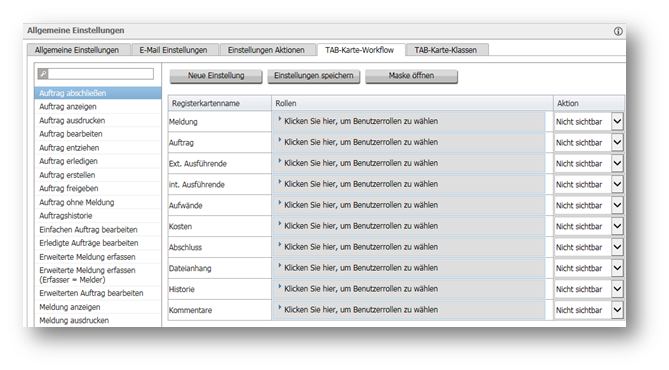The height and width of the screenshot is (370, 669).
Task: Open Aktion dropdown for Historie row
Action: click(617, 289)
